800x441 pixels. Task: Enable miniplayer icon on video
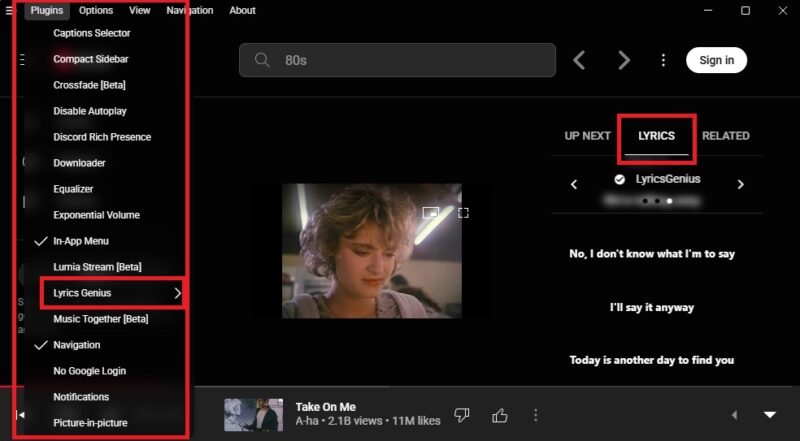click(x=431, y=212)
